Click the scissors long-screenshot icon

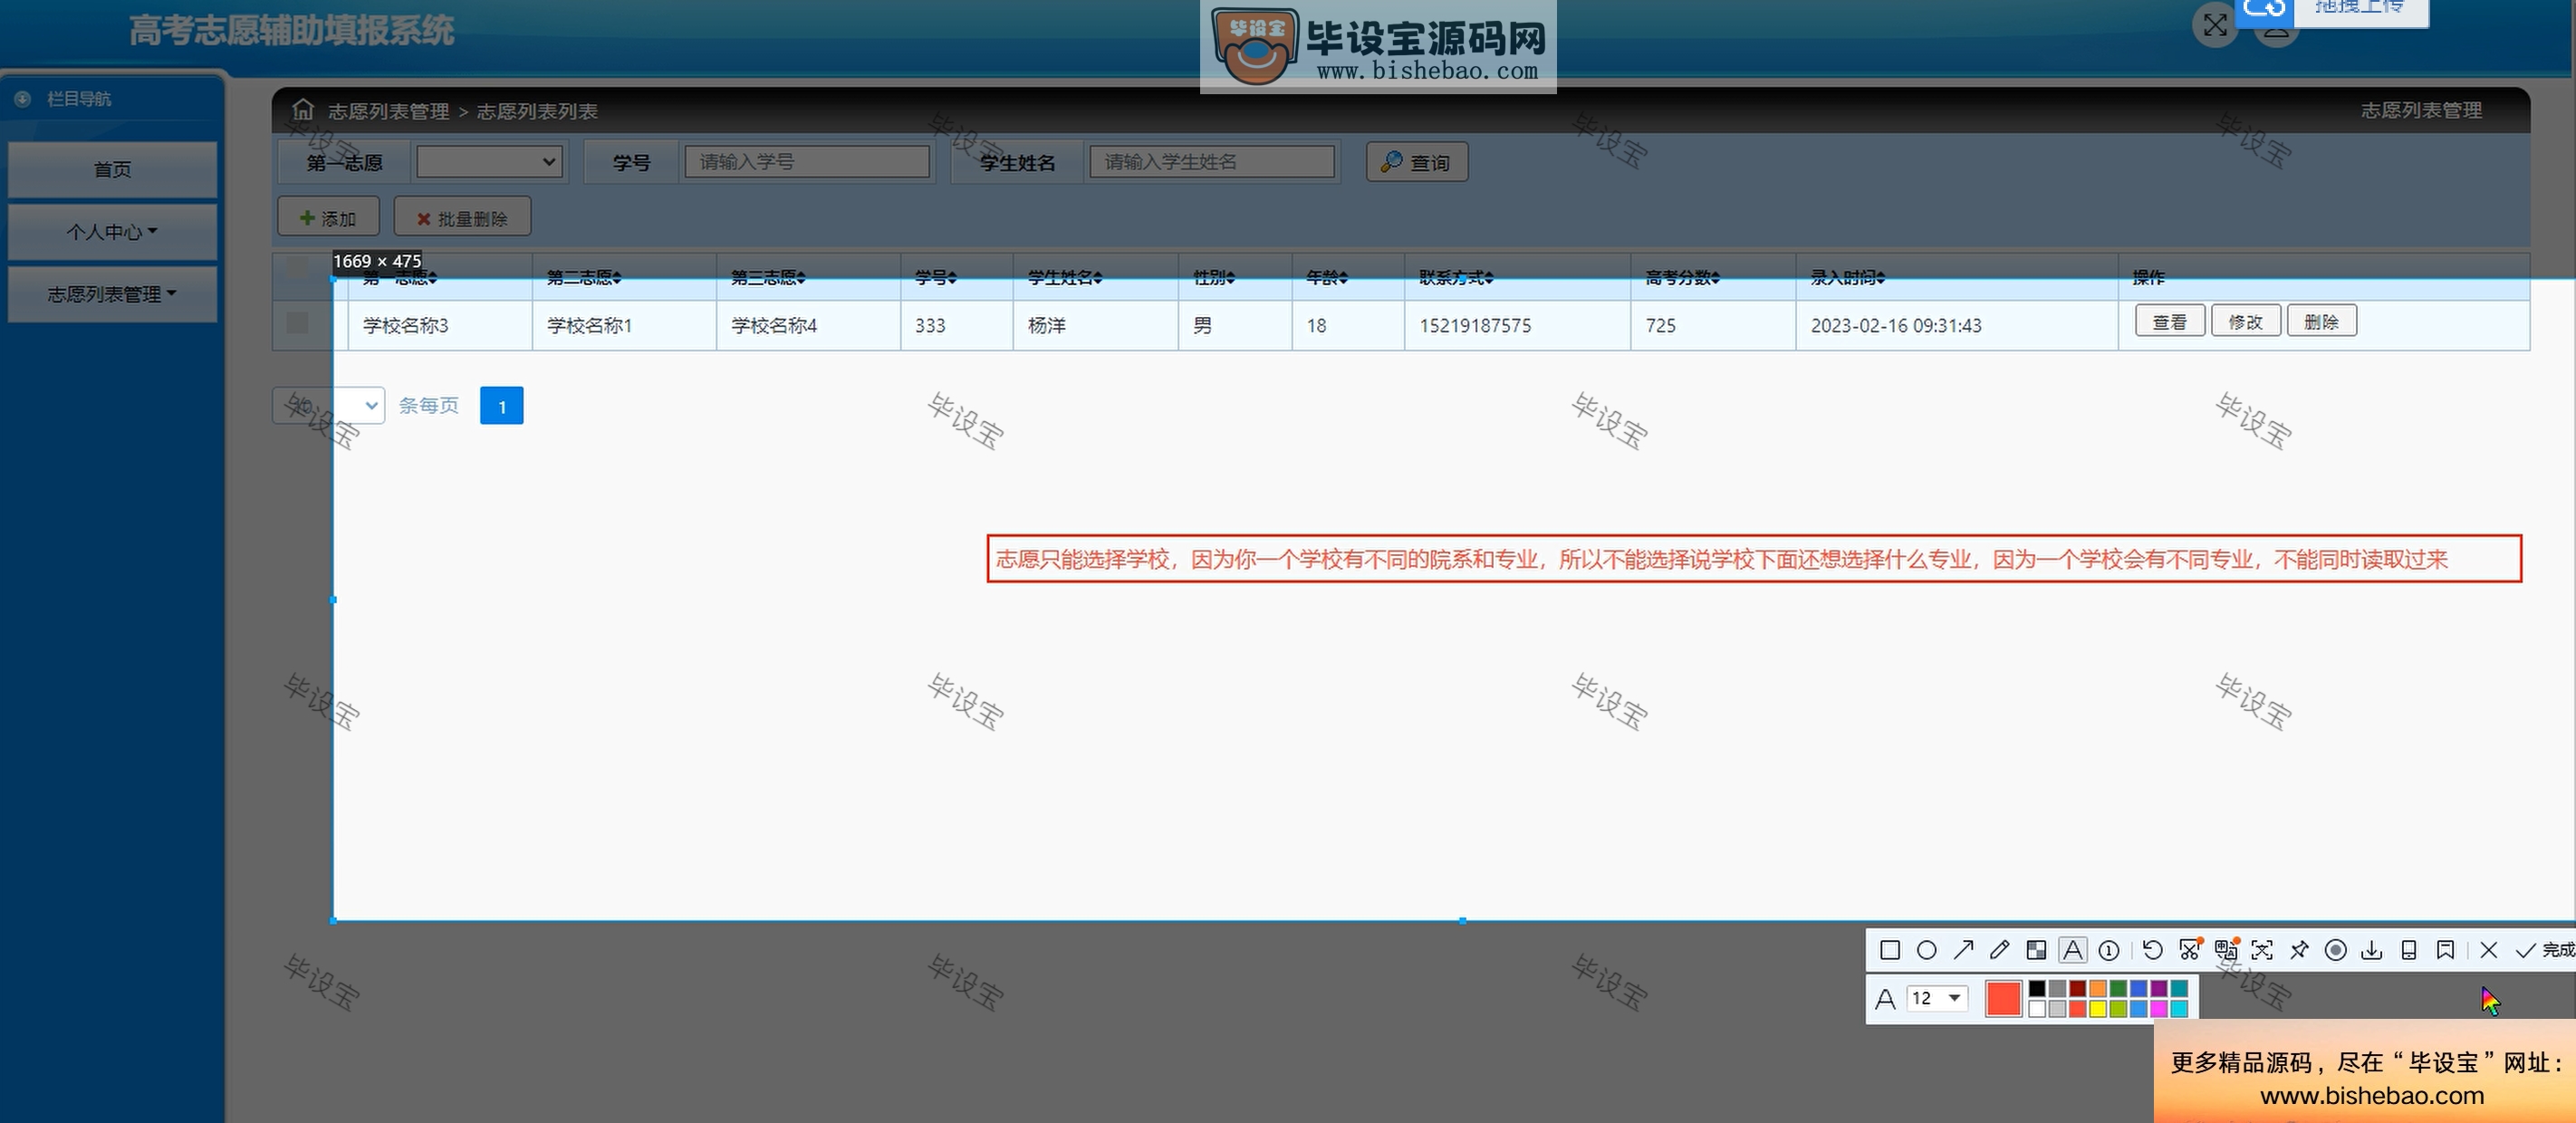tap(2190, 950)
